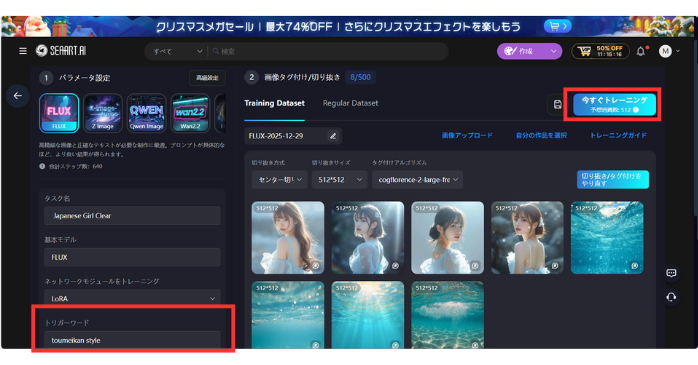
Task: Click the FLUX-2025-12-29 dataset name field
Action: pyautogui.click(x=287, y=136)
